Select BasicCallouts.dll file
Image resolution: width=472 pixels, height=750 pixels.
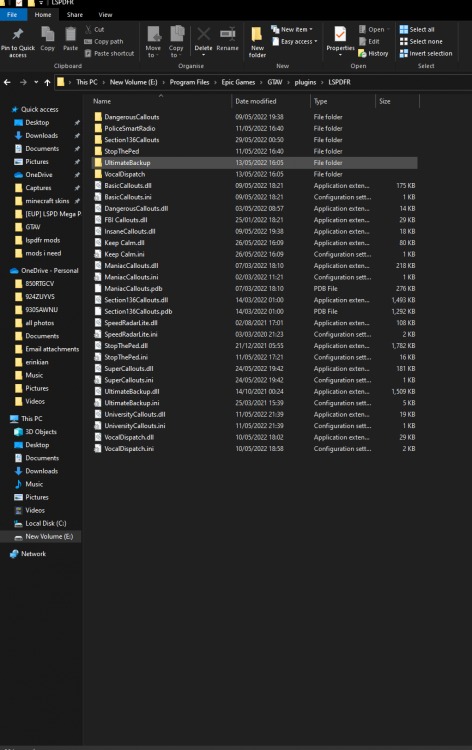128,186
